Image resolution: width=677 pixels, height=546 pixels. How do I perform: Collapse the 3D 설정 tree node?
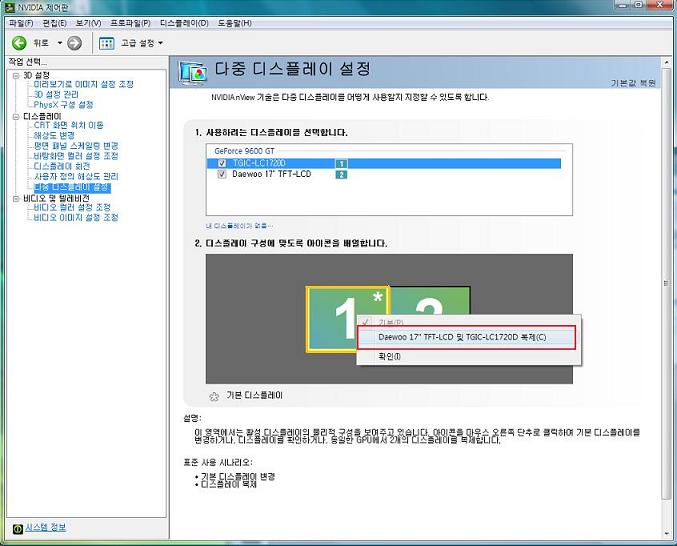click(16, 76)
